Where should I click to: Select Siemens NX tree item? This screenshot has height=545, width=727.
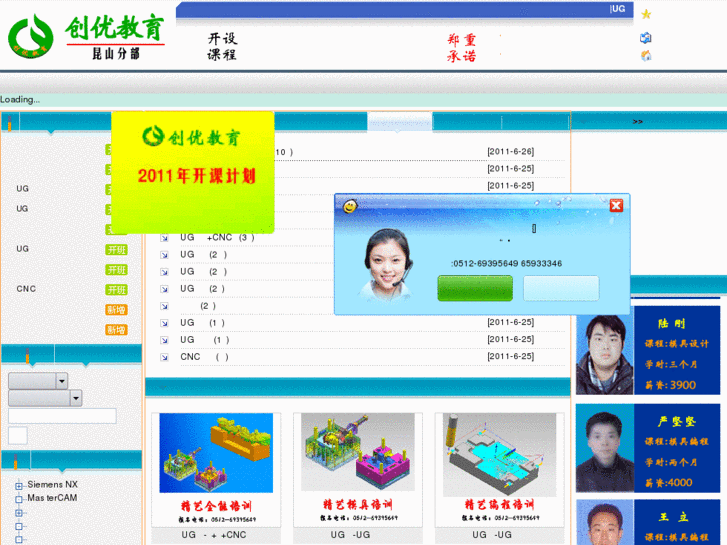[52, 484]
